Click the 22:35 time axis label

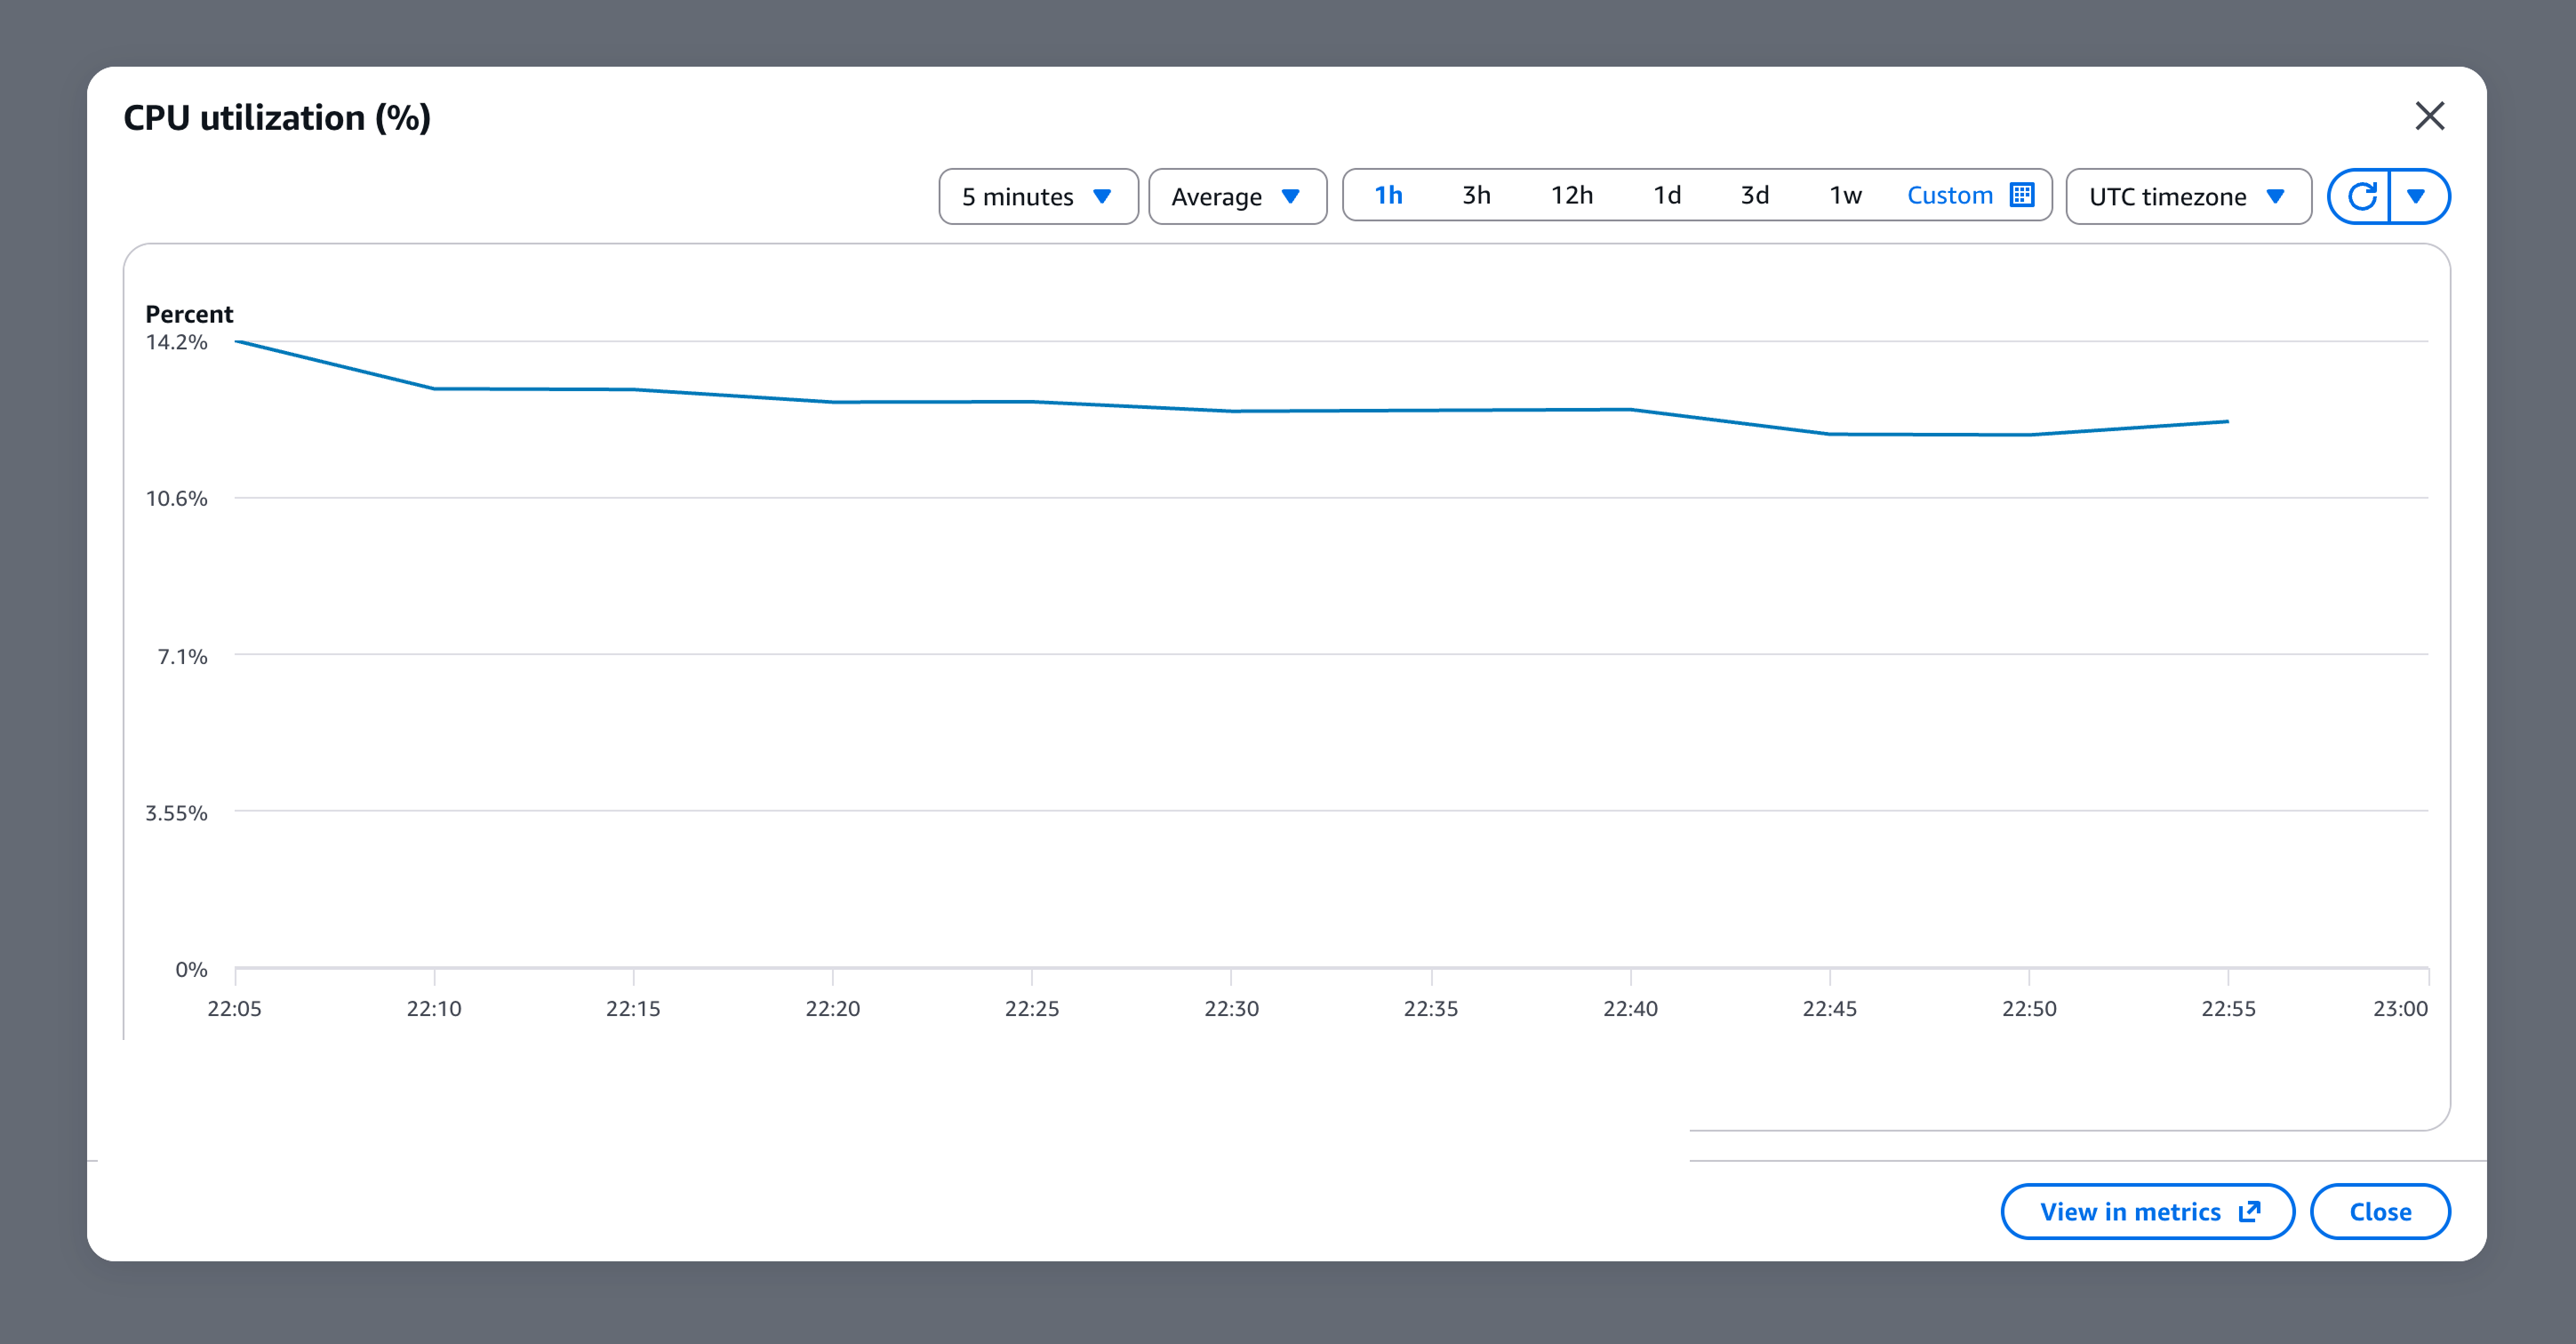1431,1008
